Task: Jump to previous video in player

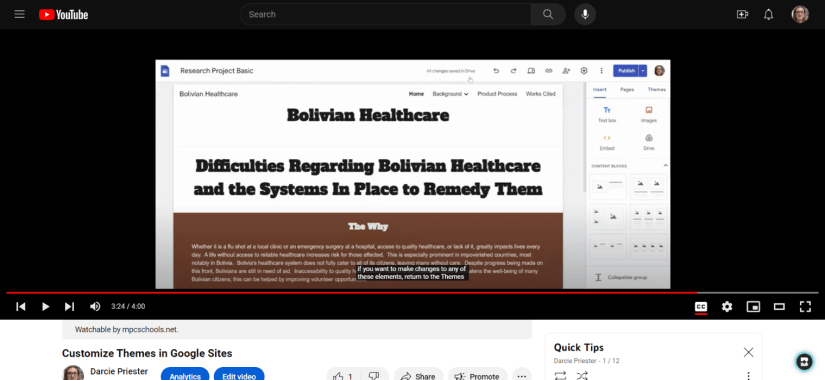Action: coord(21,306)
